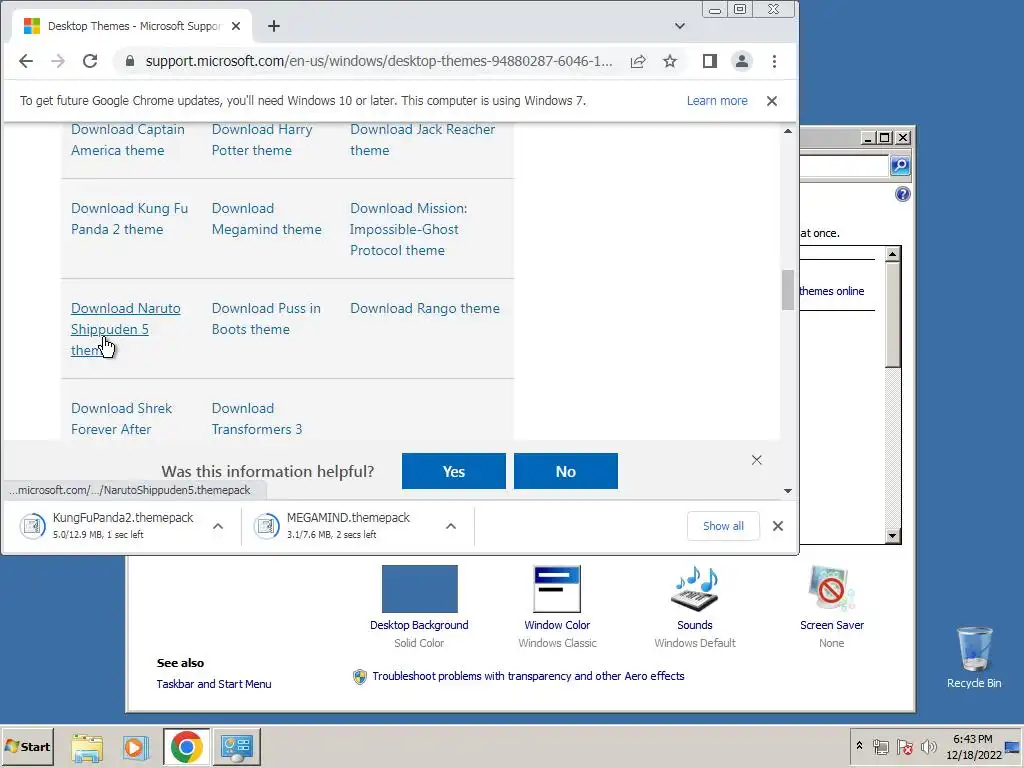The width and height of the screenshot is (1024, 768).
Task: Open Taskbar and Start Menu link
Action: 214,684
